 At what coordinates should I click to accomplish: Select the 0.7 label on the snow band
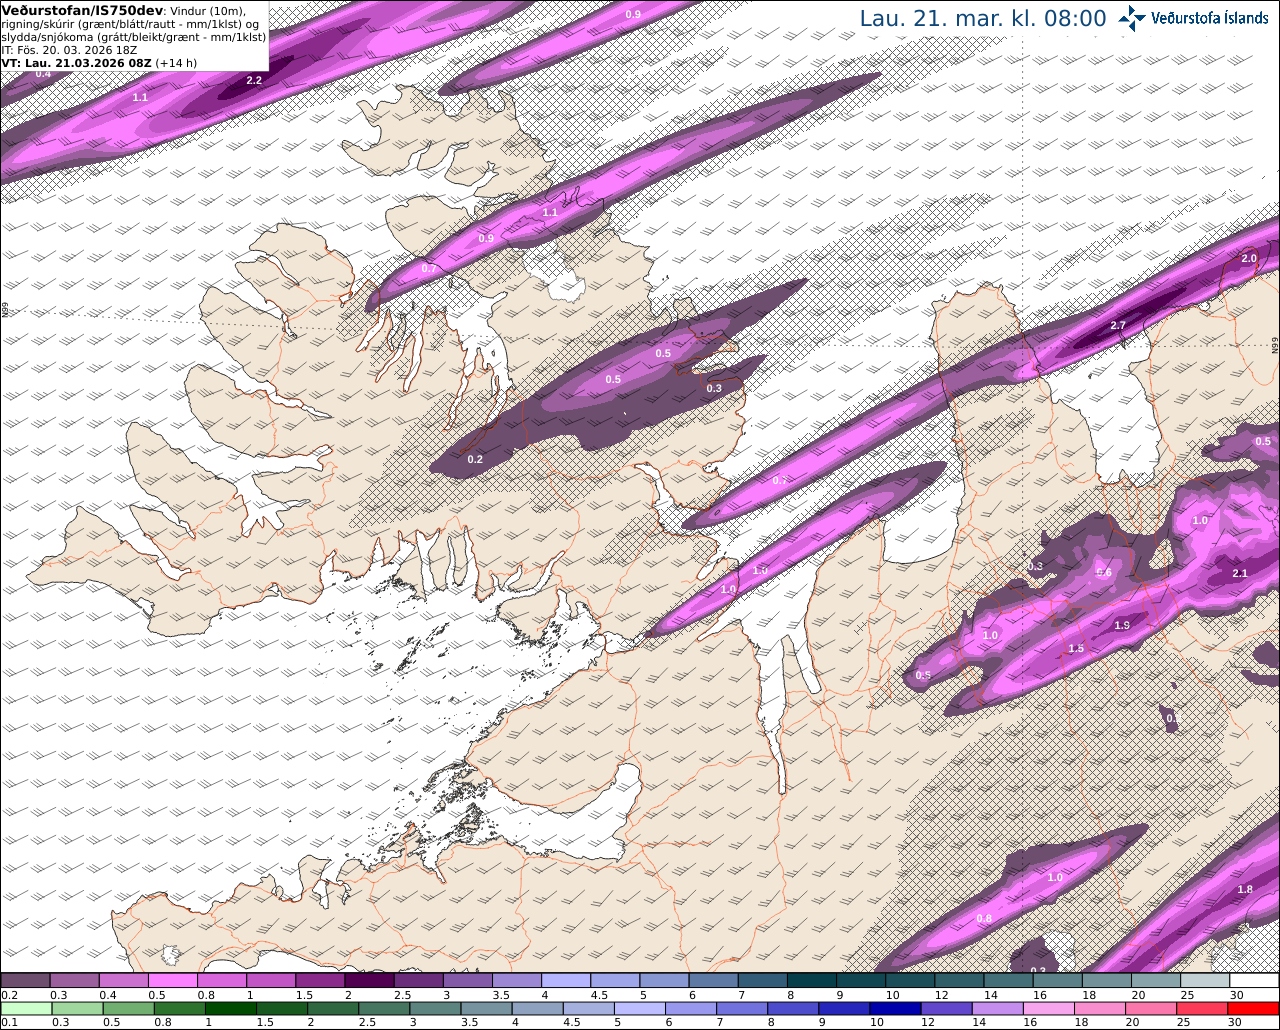pyautogui.click(x=428, y=268)
